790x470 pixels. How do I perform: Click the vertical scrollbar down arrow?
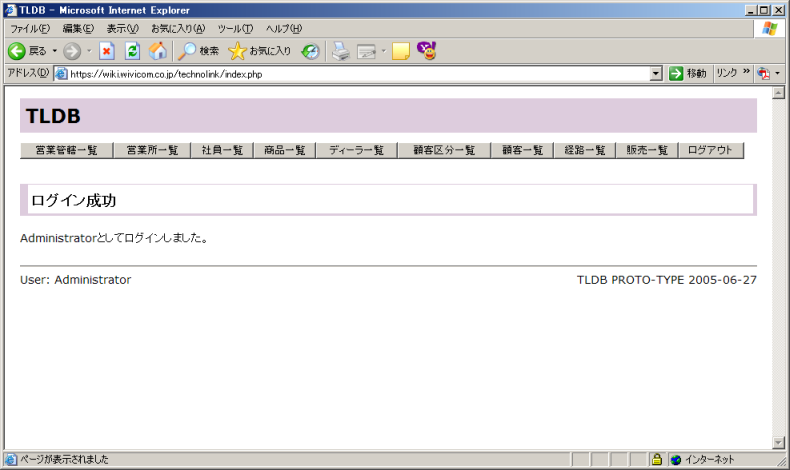click(779, 443)
